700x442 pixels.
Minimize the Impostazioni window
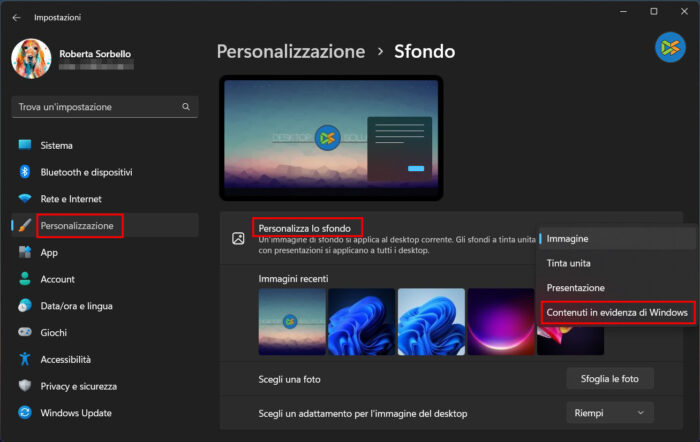tap(624, 12)
